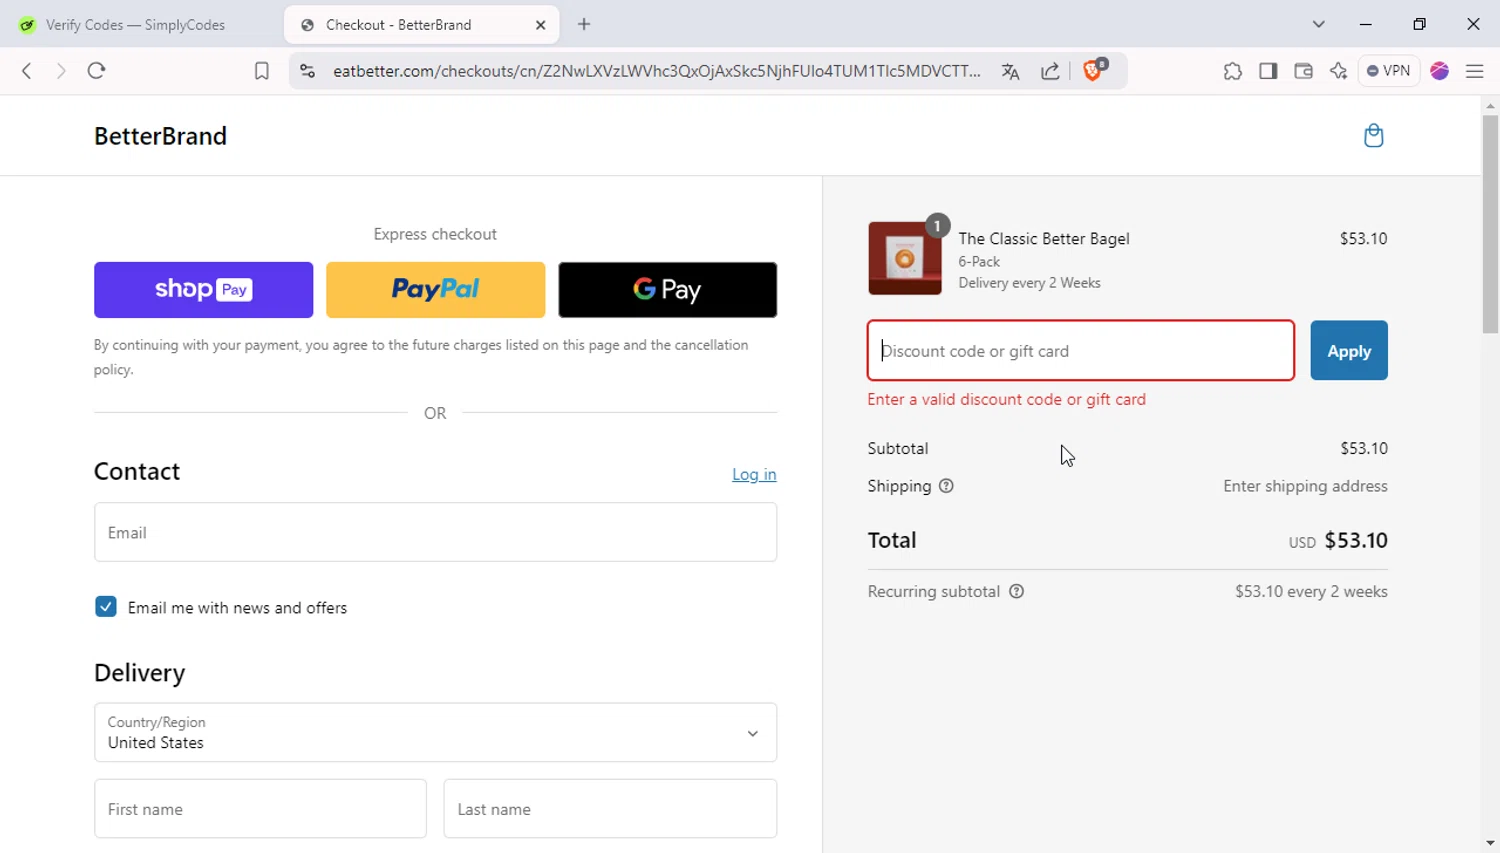Focus the Last name field
The image size is (1500, 853).
tap(610, 809)
